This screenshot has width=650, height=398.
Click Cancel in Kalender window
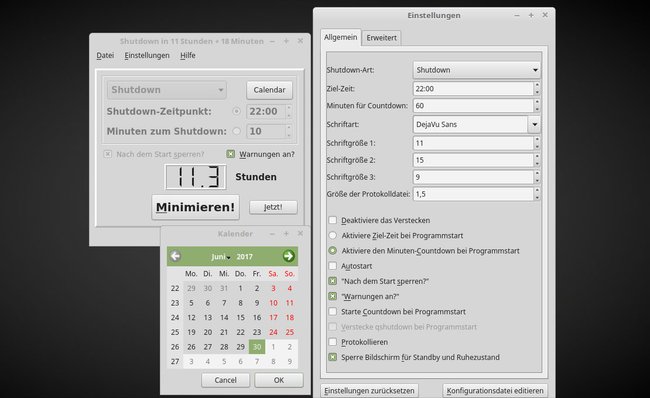[226, 380]
